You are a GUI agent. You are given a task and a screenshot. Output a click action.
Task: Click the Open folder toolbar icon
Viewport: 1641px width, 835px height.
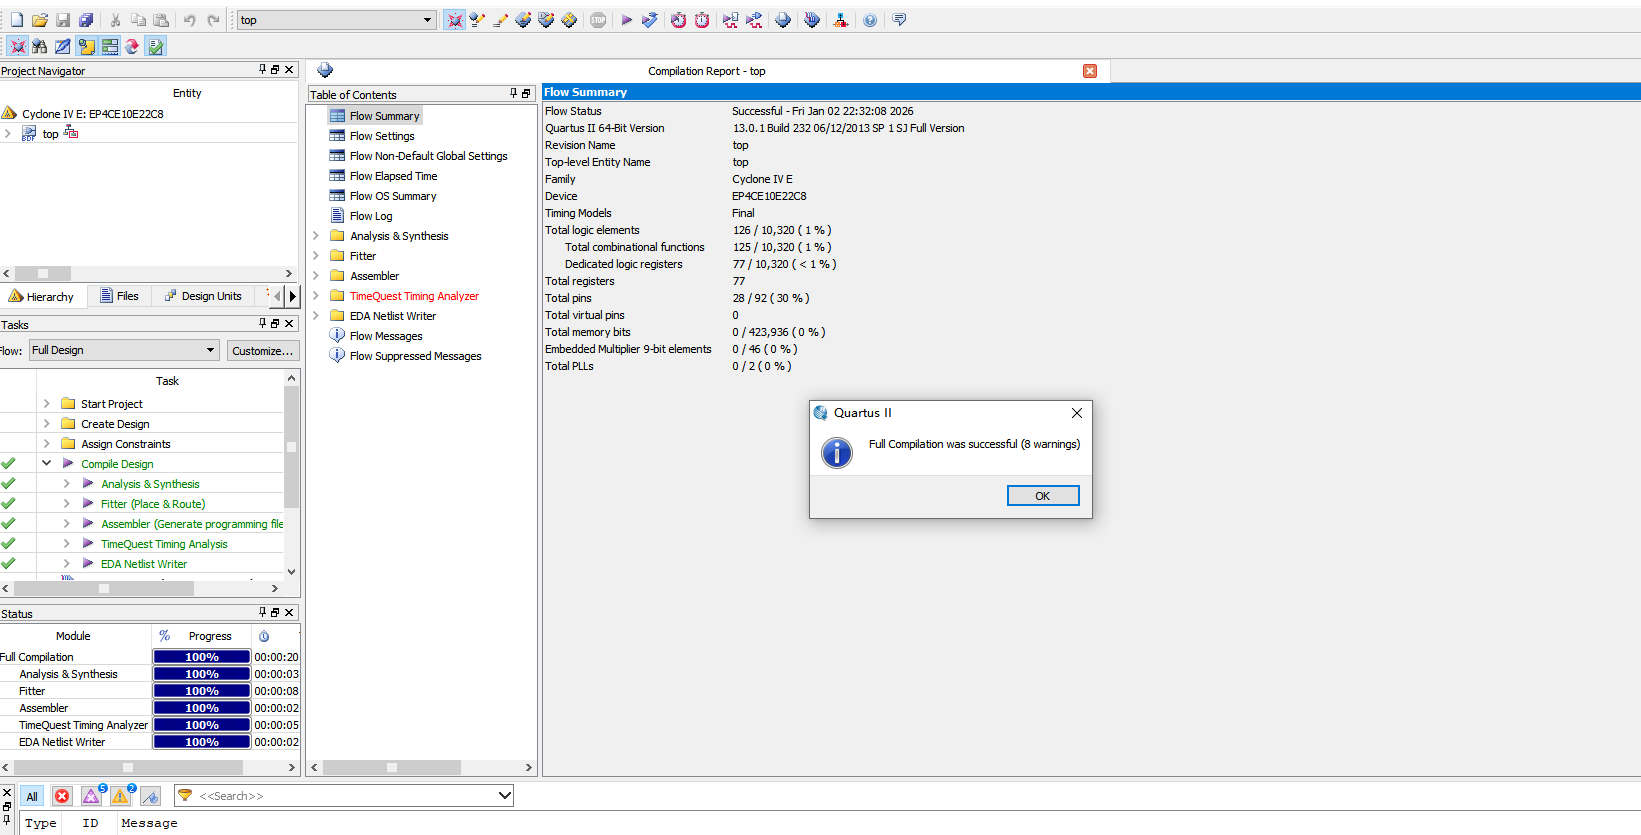pos(40,20)
